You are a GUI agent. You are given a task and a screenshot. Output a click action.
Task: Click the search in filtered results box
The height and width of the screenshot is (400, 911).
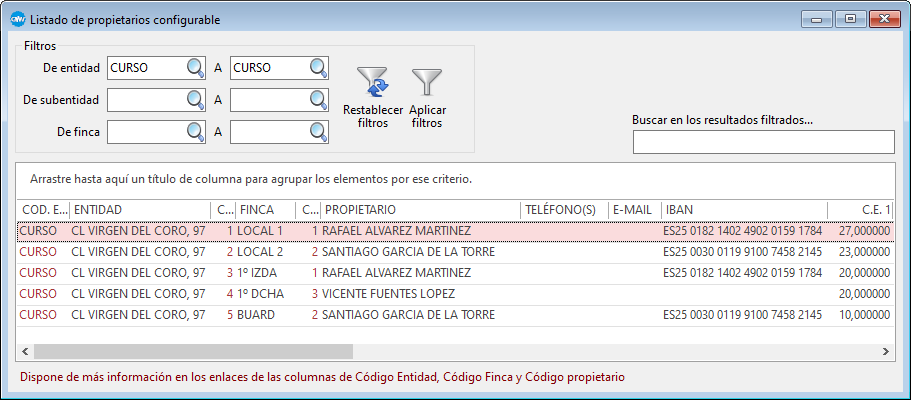[763, 143]
